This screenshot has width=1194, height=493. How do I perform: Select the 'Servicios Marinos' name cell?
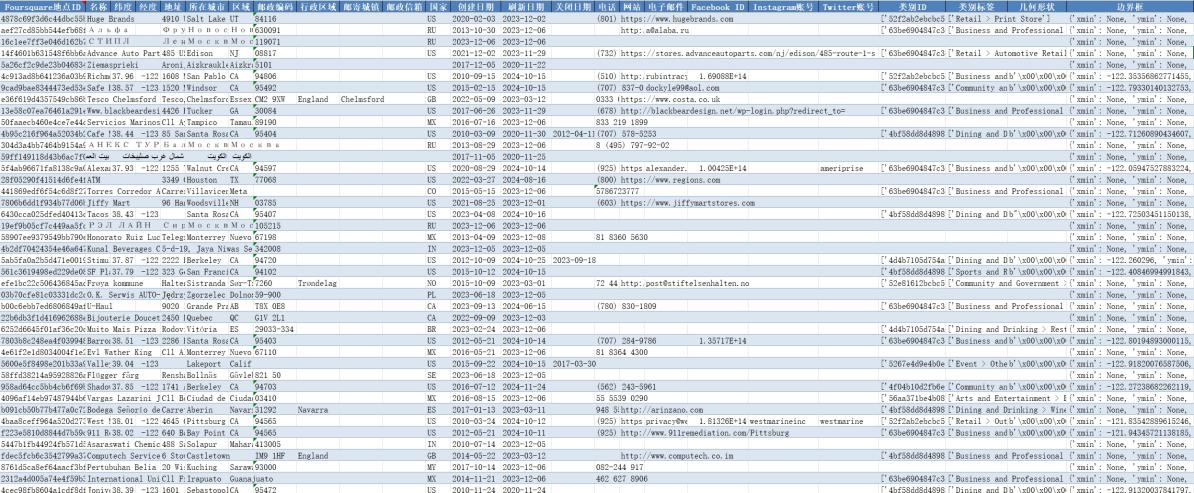point(123,123)
